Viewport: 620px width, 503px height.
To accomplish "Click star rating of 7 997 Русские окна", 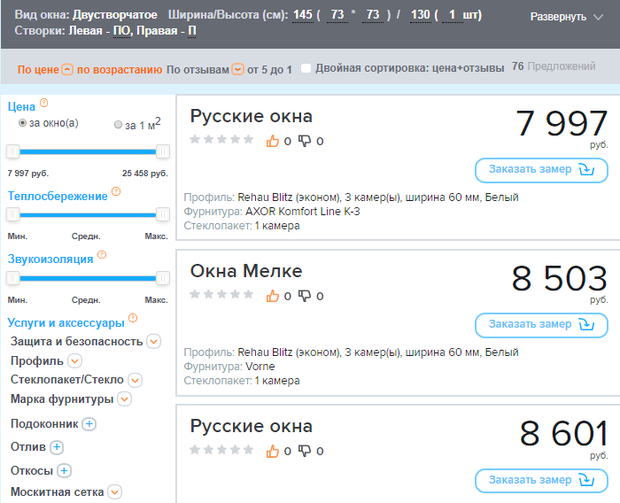I will [221, 139].
